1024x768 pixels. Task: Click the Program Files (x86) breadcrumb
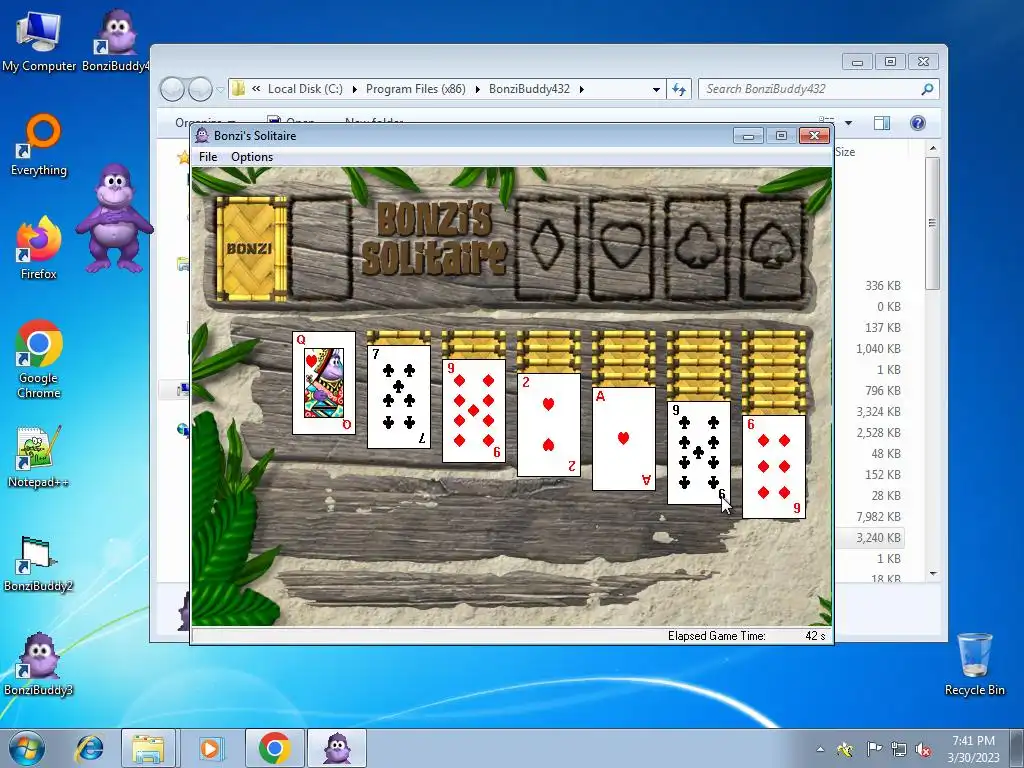tap(415, 89)
